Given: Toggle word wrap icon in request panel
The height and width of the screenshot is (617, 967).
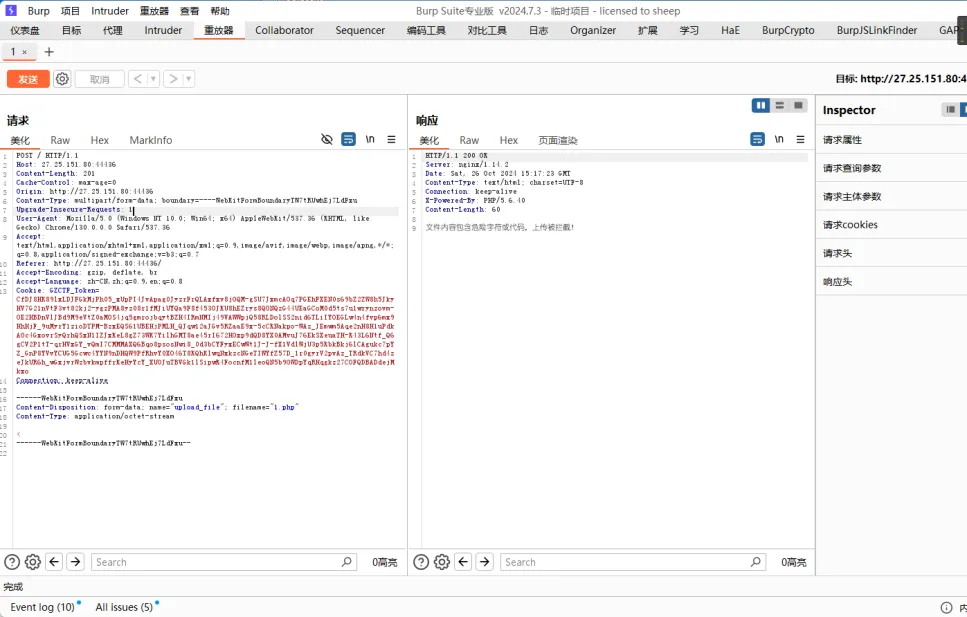Looking at the screenshot, I should pyautogui.click(x=348, y=139).
